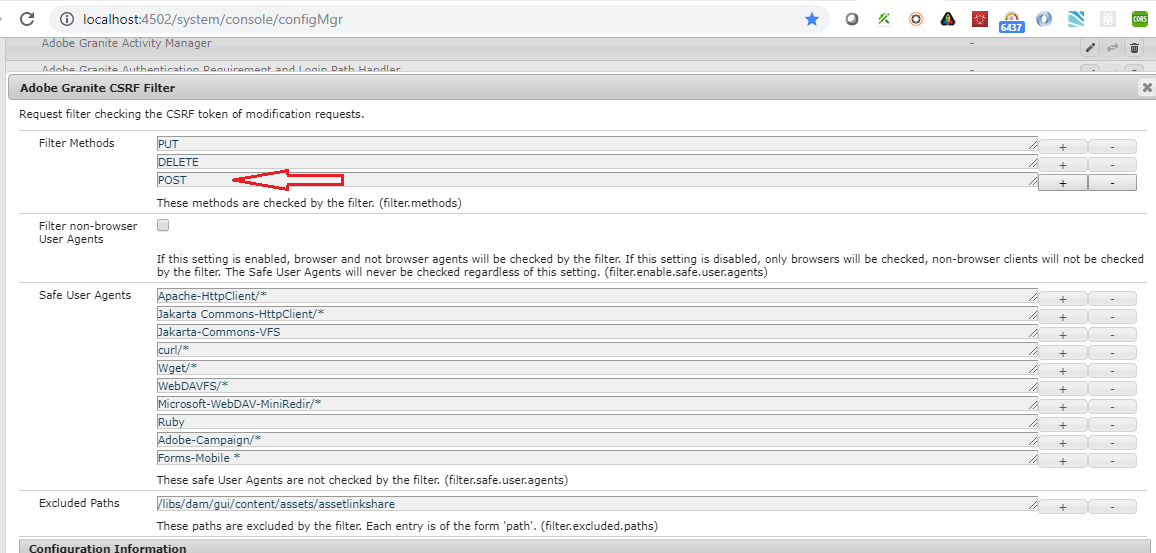Add agent after Wget/* row

[x=1062, y=371]
